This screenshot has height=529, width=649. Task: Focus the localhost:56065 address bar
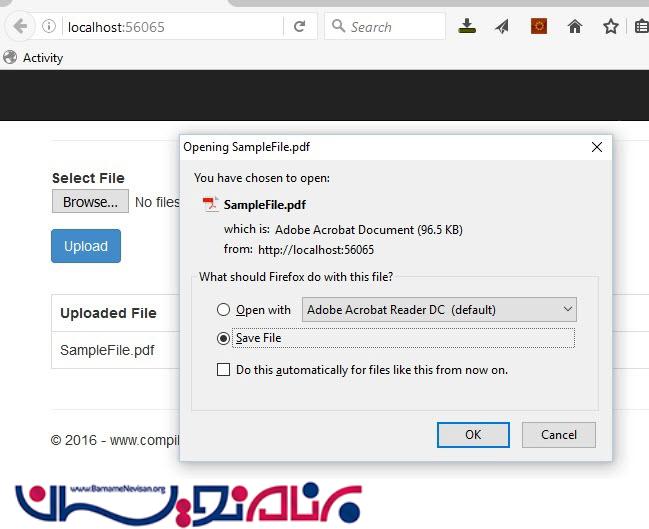click(174, 27)
